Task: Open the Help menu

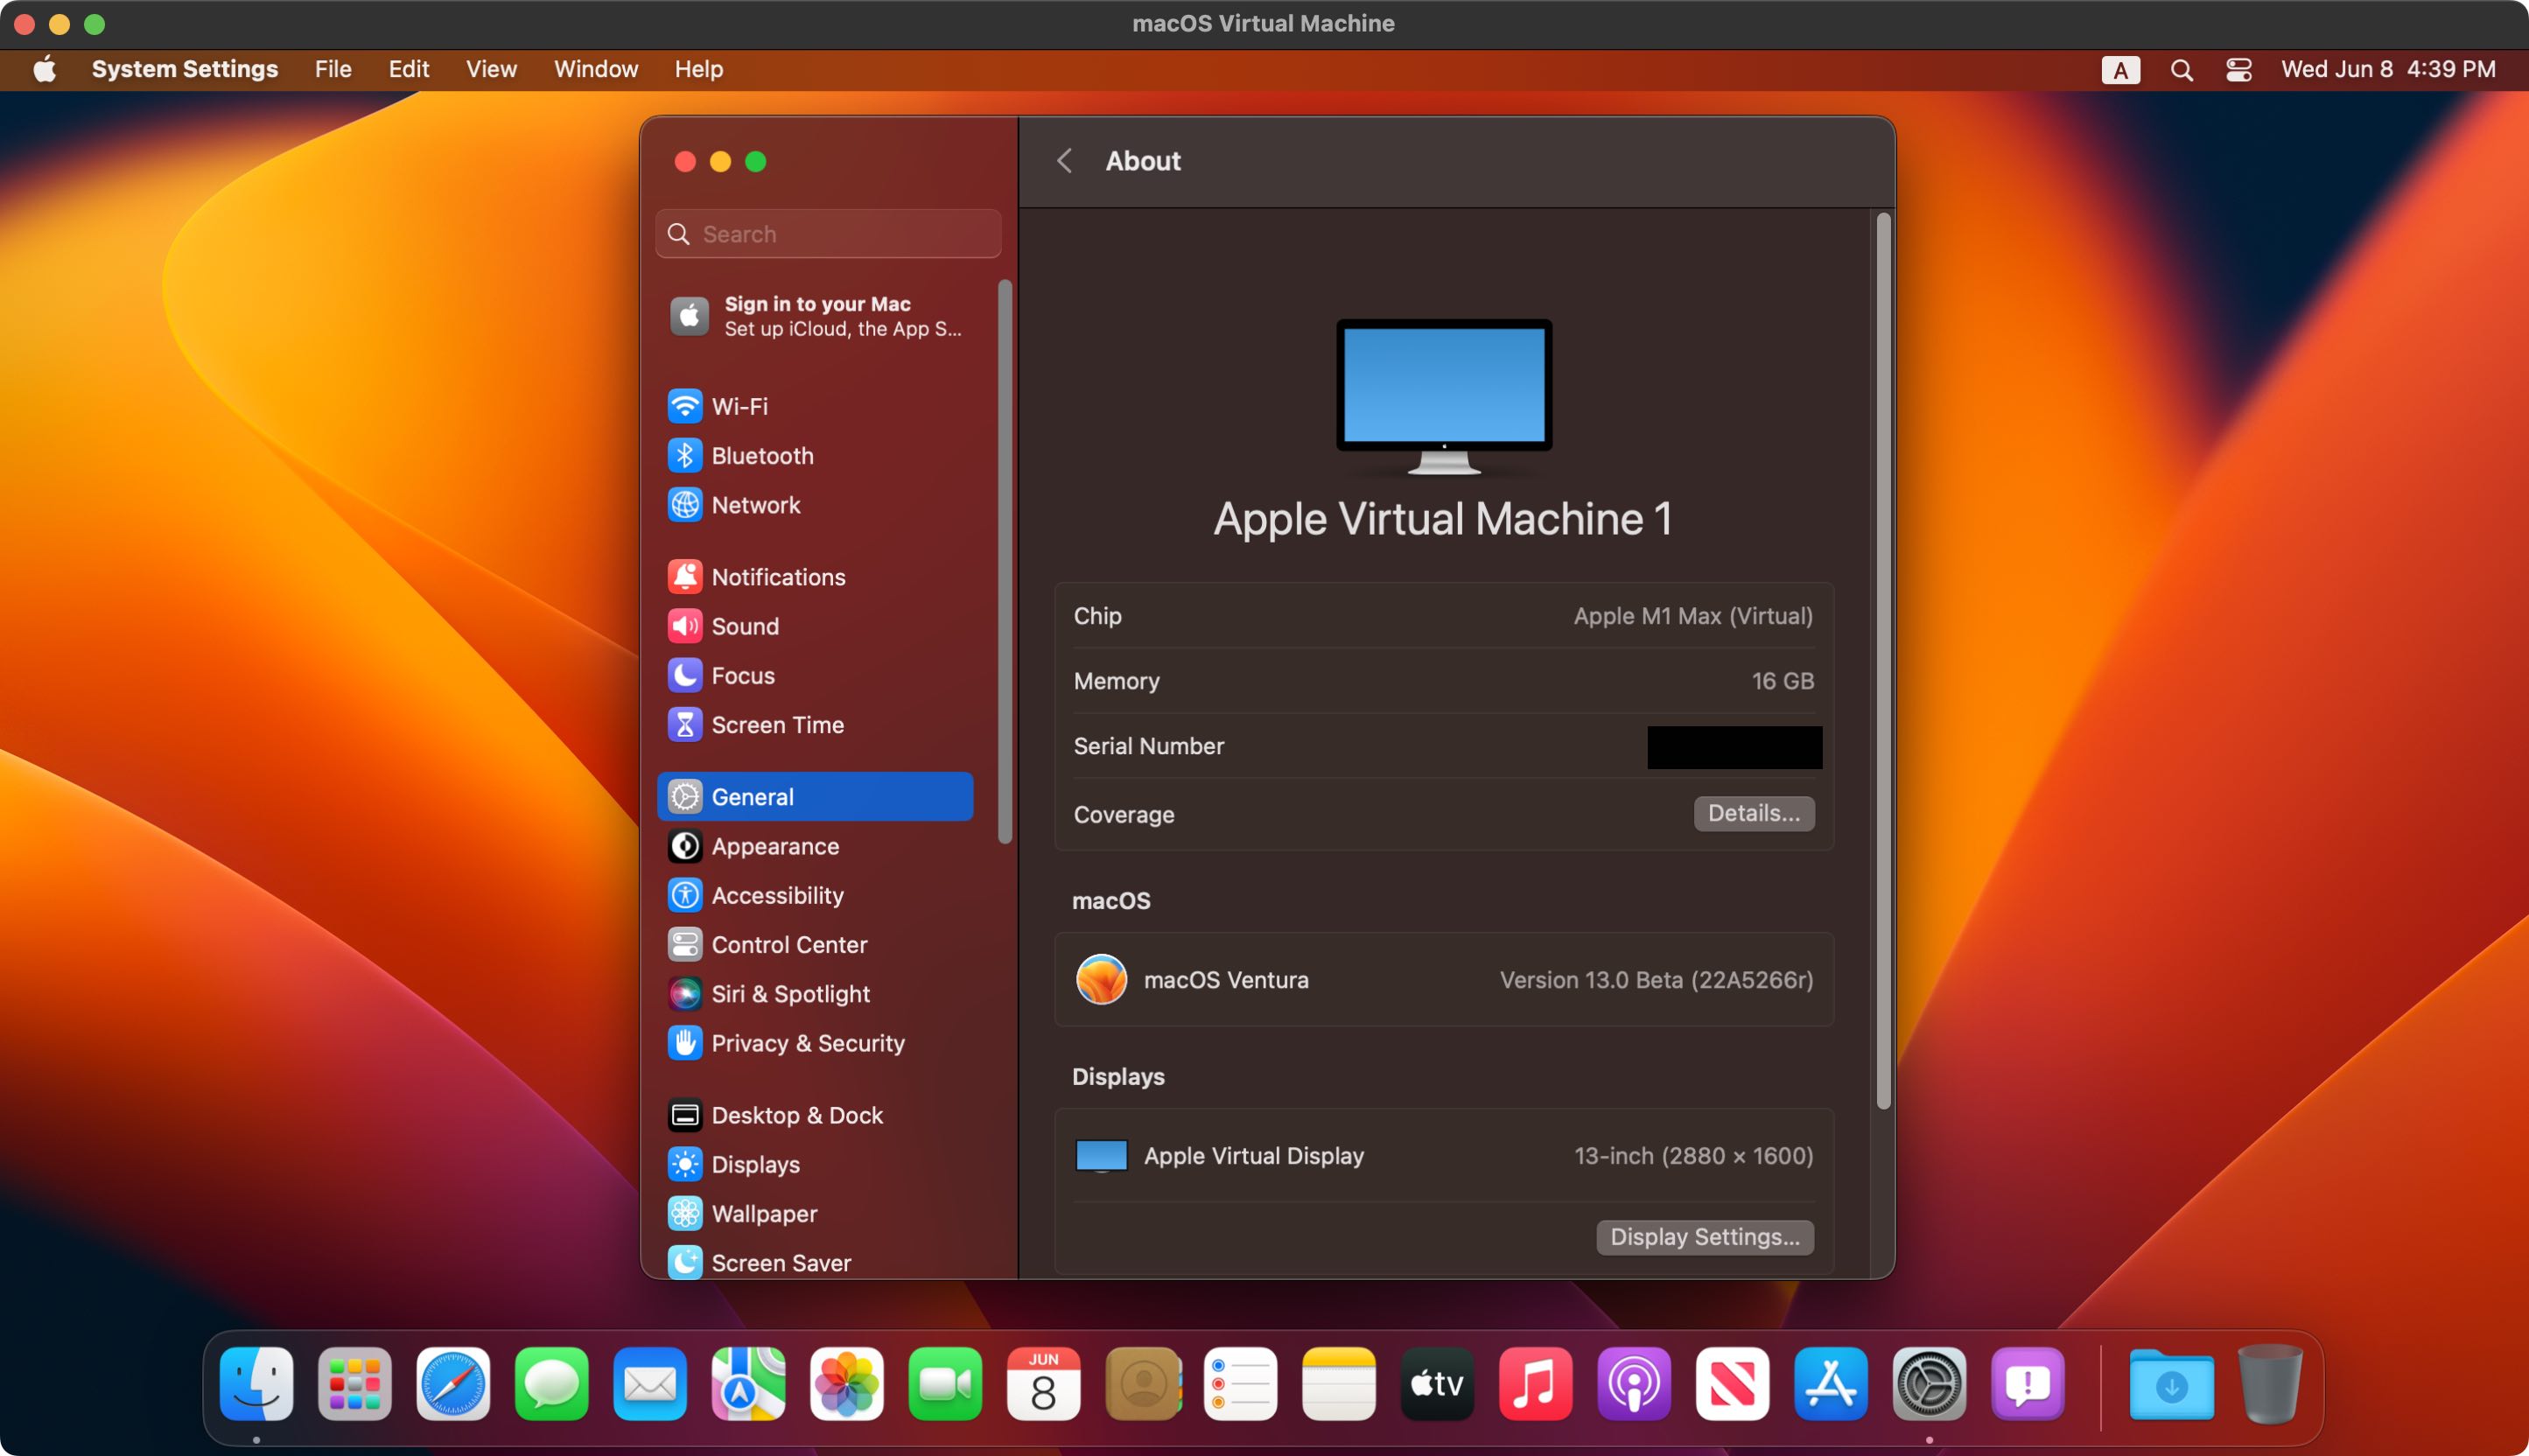Action: pos(698,69)
